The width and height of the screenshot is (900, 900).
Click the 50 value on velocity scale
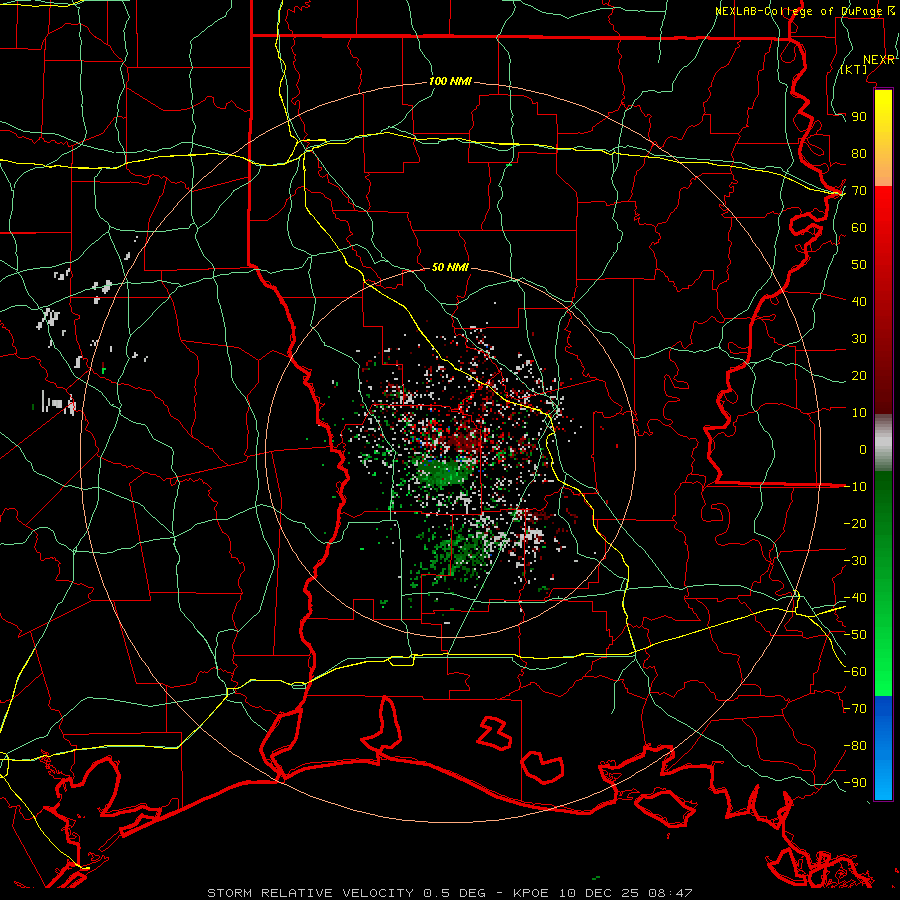pyautogui.click(x=859, y=265)
